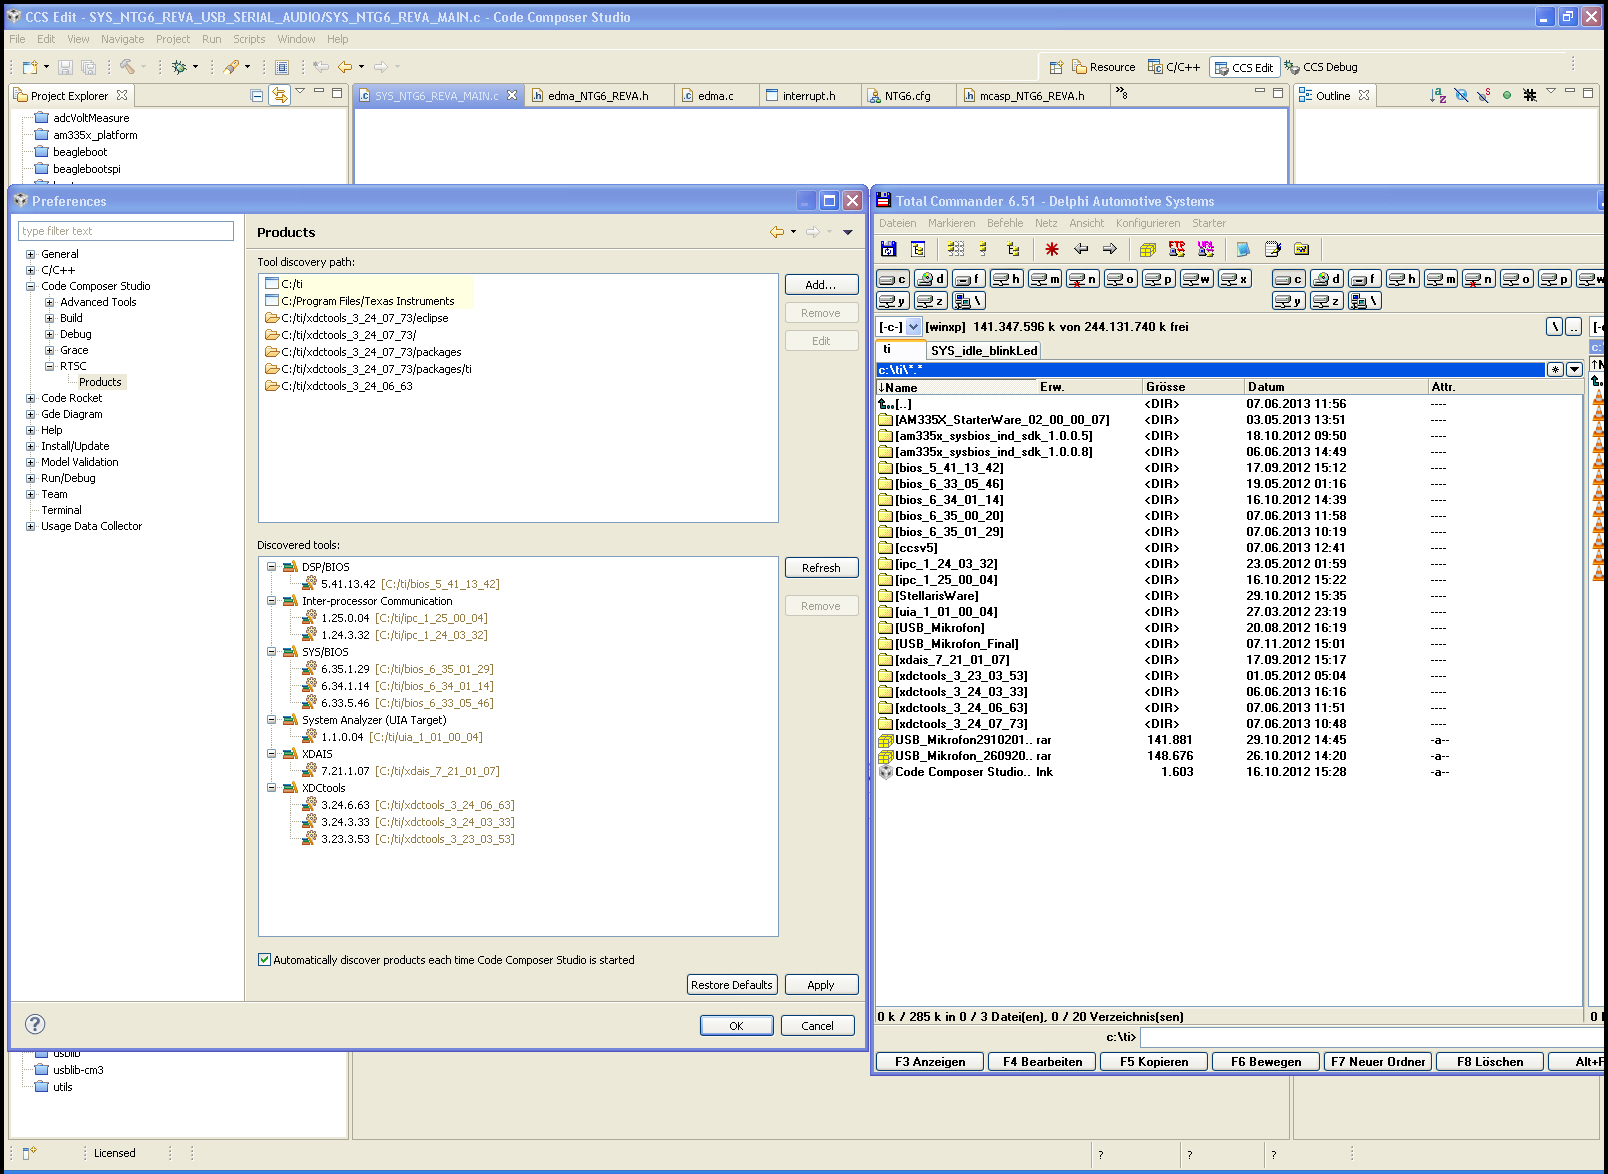Viewport: 1608px width, 1174px height.
Task: Check the C:/ti discovery path checkbox
Action: pos(272,284)
